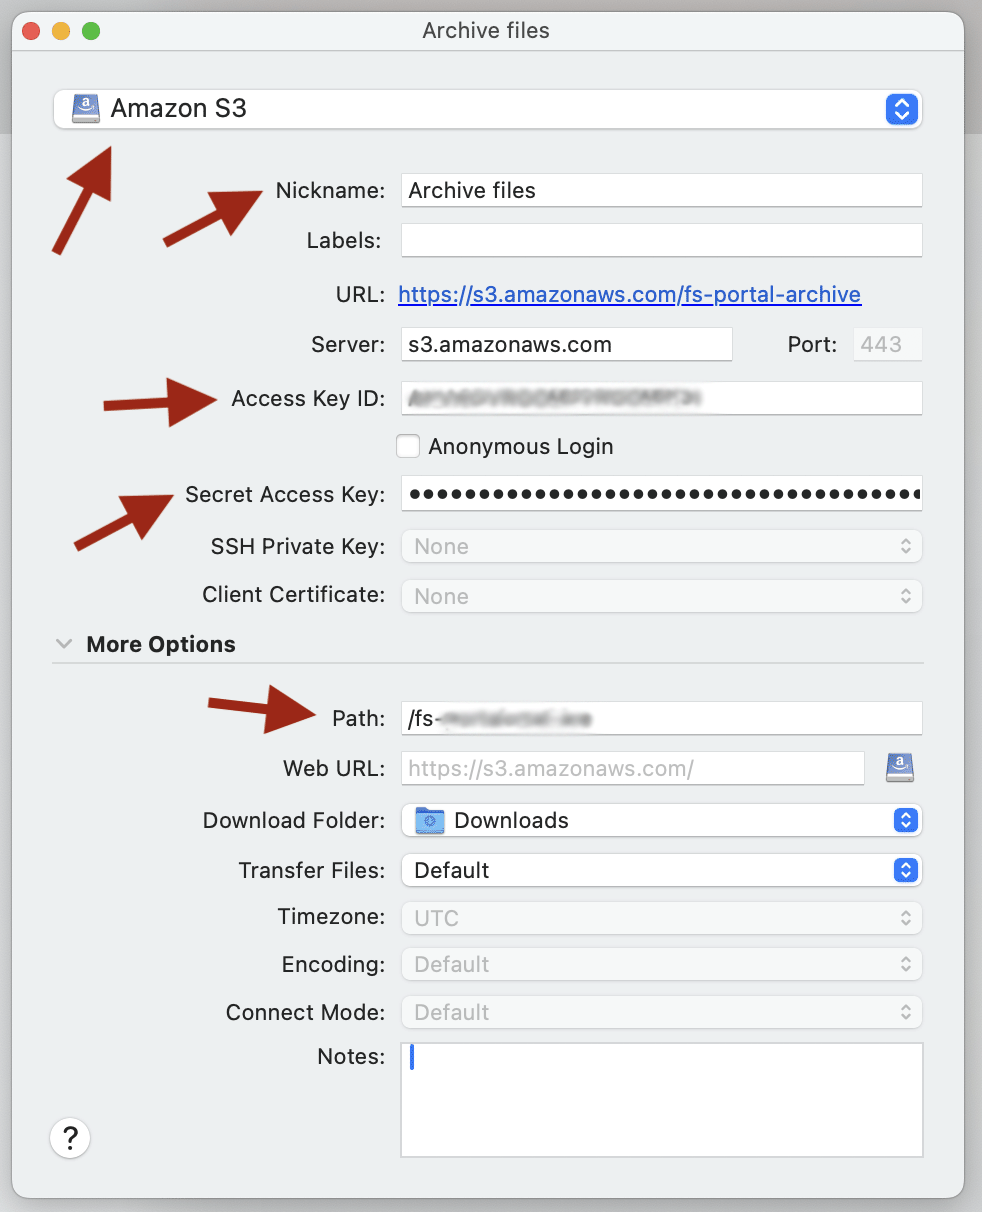Open help with the question mark button

point(70,1138)
